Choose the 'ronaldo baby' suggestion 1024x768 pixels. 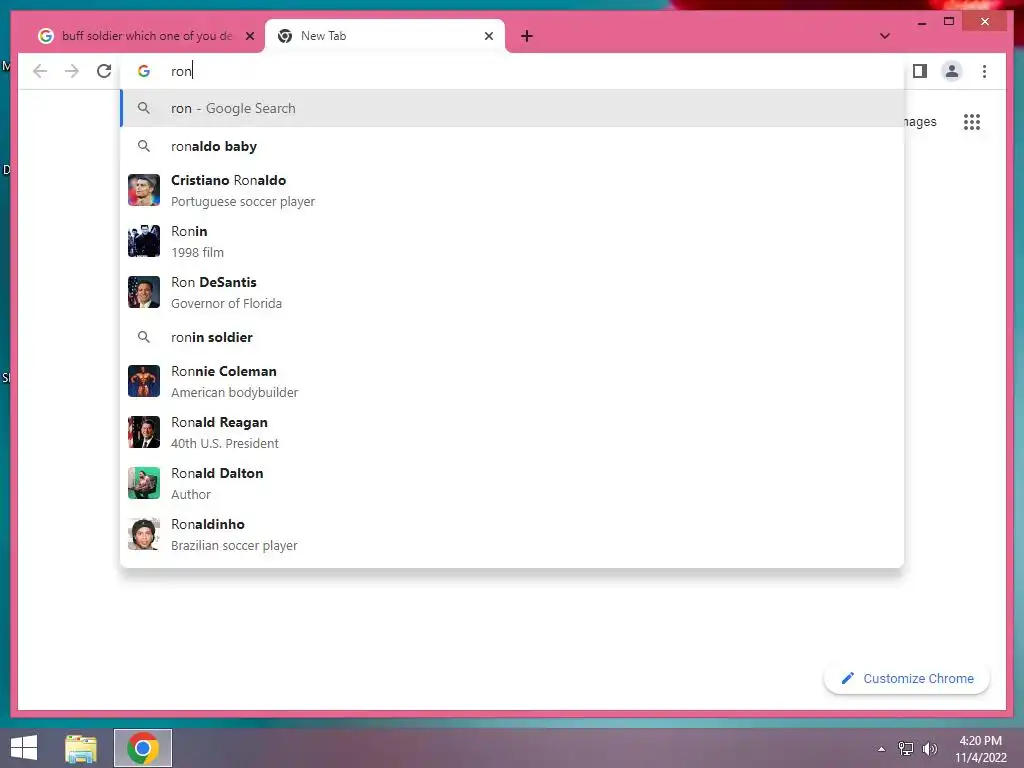[x=512, y=146]
